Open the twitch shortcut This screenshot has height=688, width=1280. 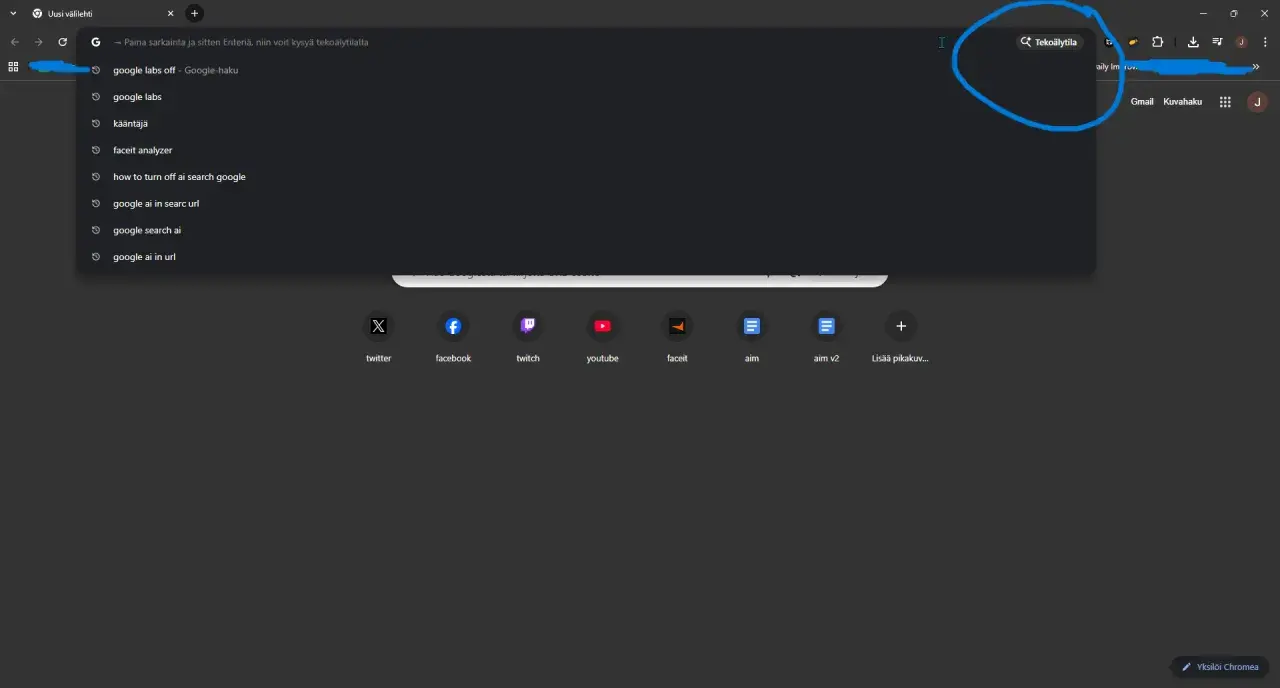[x=528, y=337]
